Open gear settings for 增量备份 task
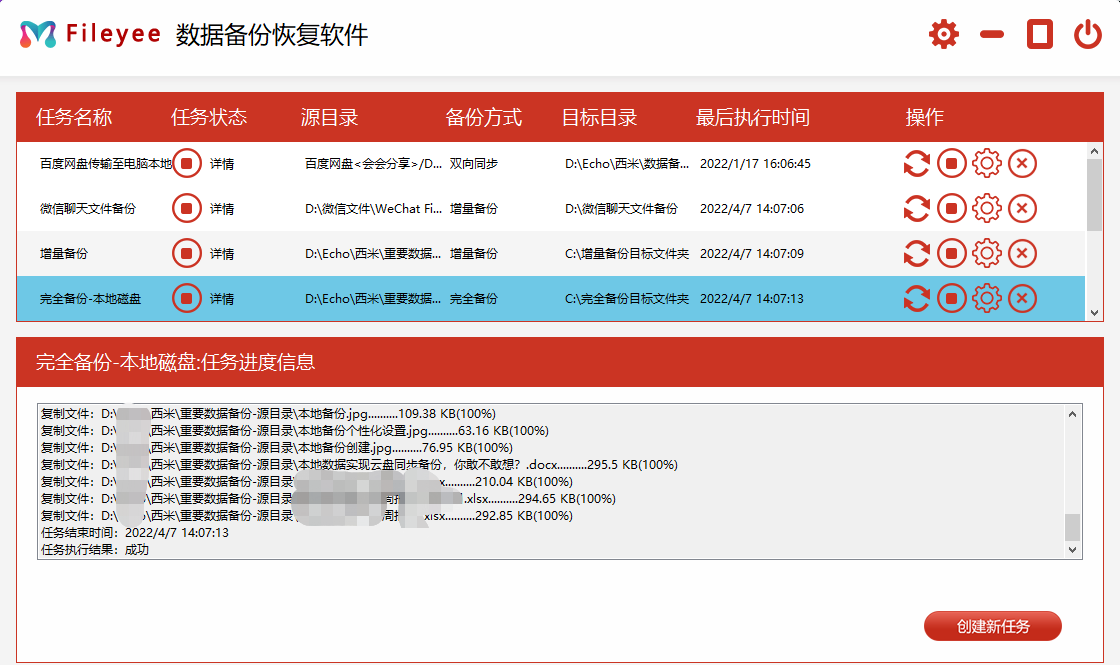Screen dimensions: 1120x665 click(x=987, y=253)
